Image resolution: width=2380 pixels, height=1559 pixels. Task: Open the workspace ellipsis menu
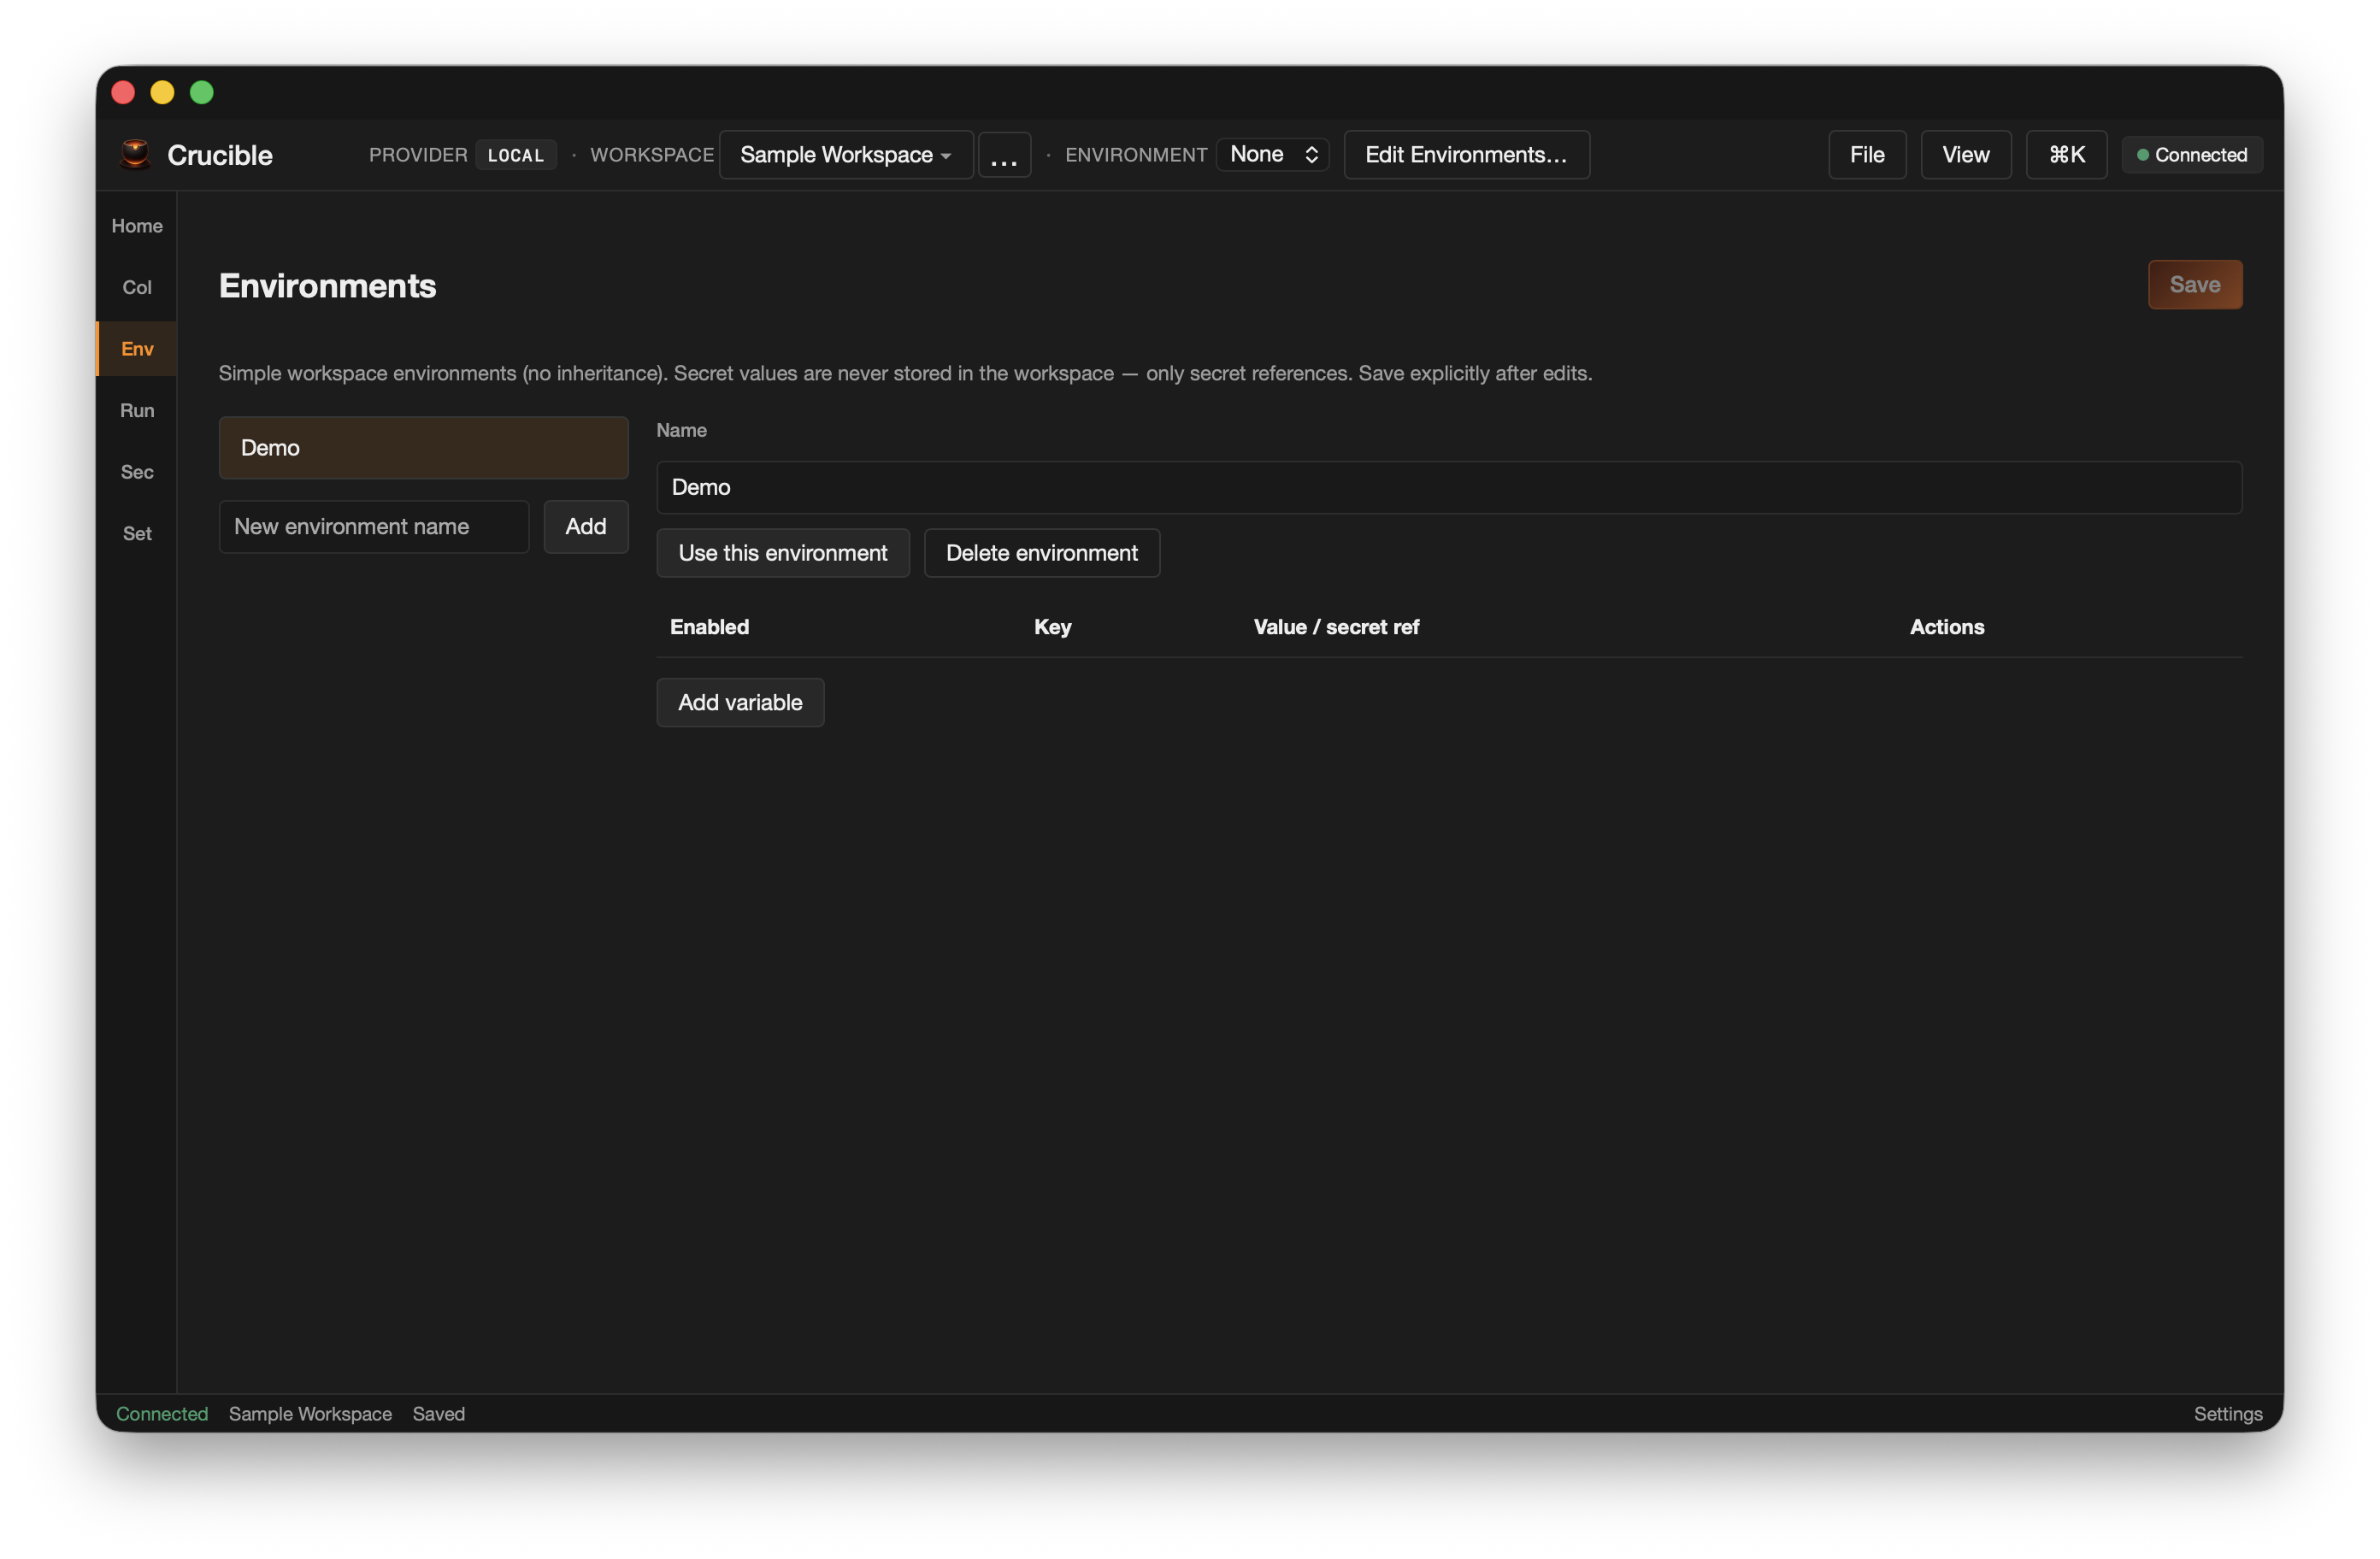1003,154
